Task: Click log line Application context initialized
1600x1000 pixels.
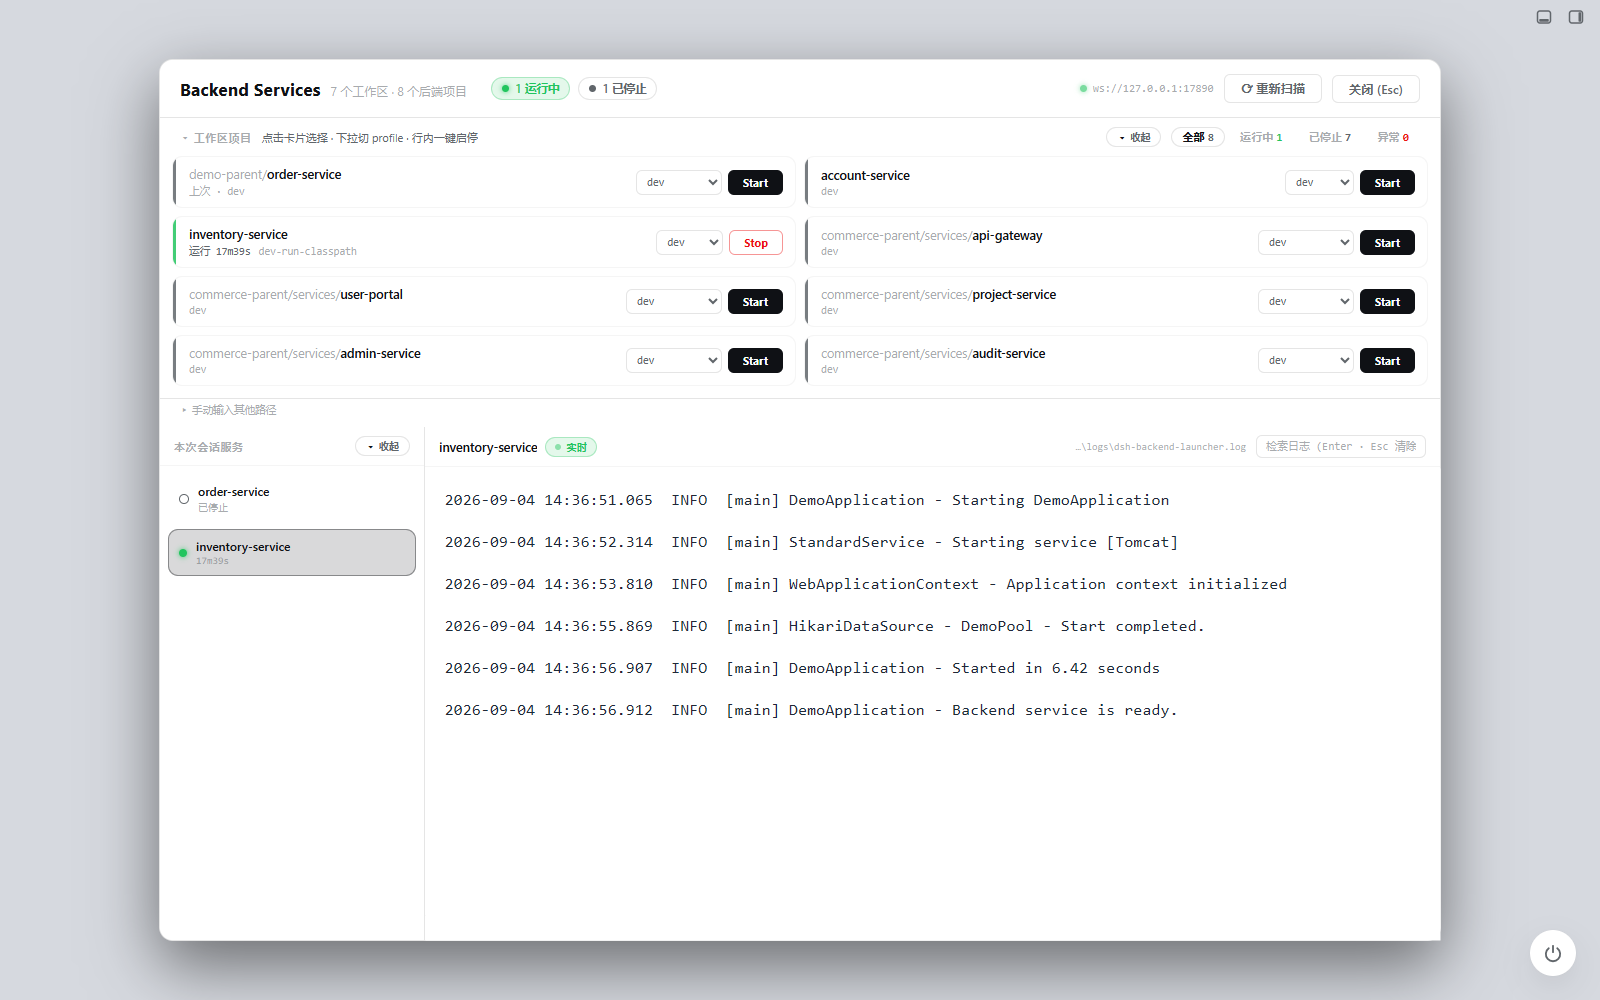Action: click(x=866, y=584)
